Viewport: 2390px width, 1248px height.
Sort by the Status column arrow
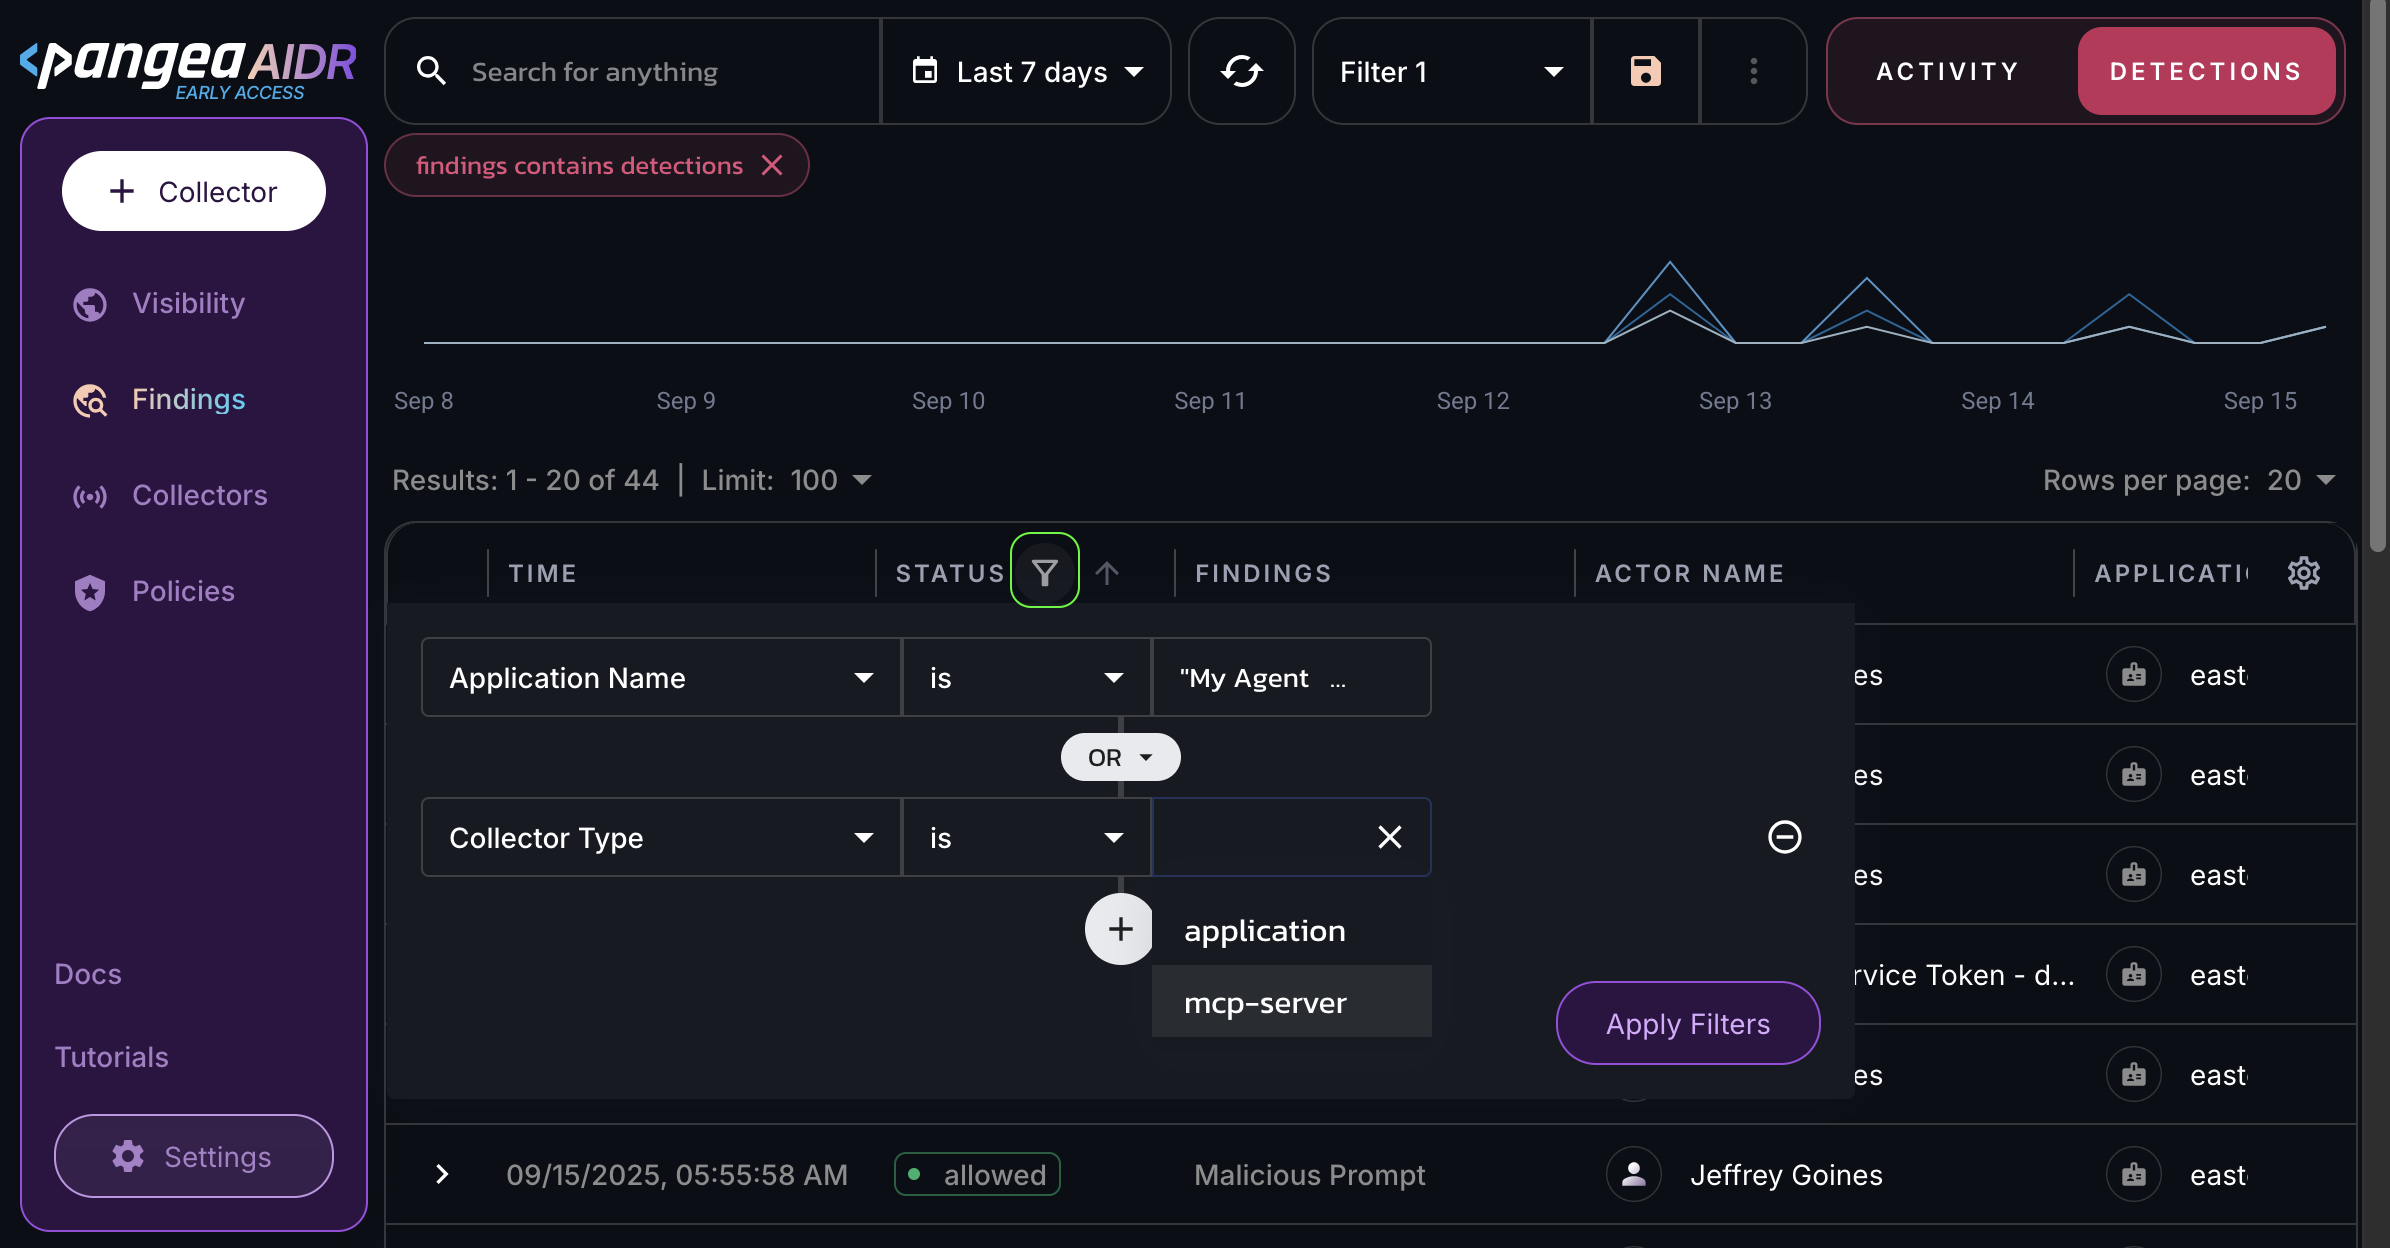coord(1107,573)
